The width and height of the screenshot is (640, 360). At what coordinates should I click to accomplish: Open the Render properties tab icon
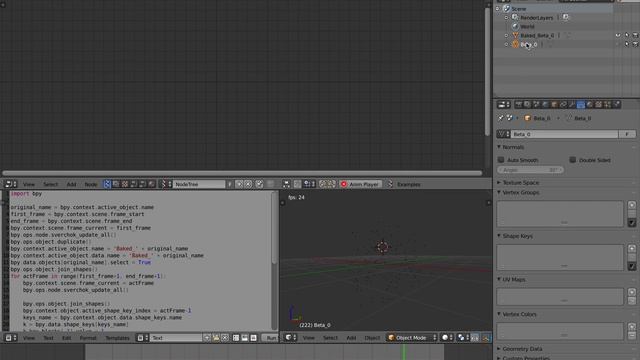[518, 105]
